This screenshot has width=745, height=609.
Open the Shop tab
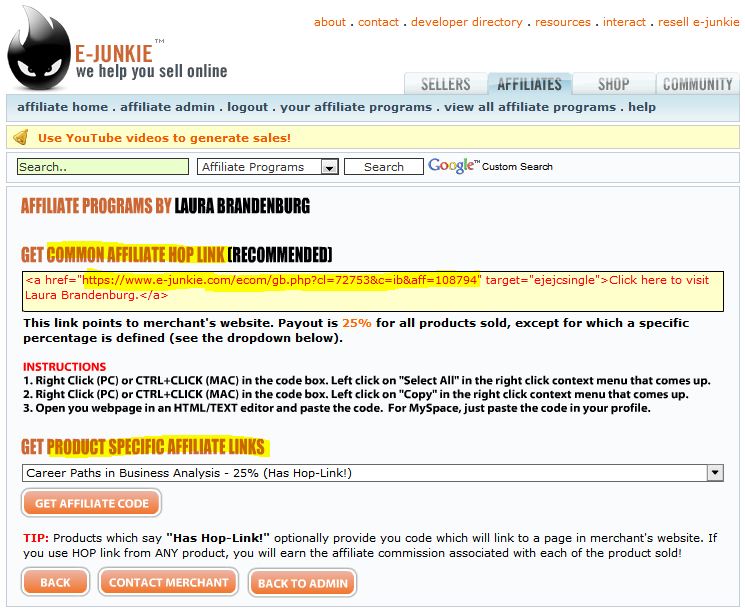(x=613, y=84)
